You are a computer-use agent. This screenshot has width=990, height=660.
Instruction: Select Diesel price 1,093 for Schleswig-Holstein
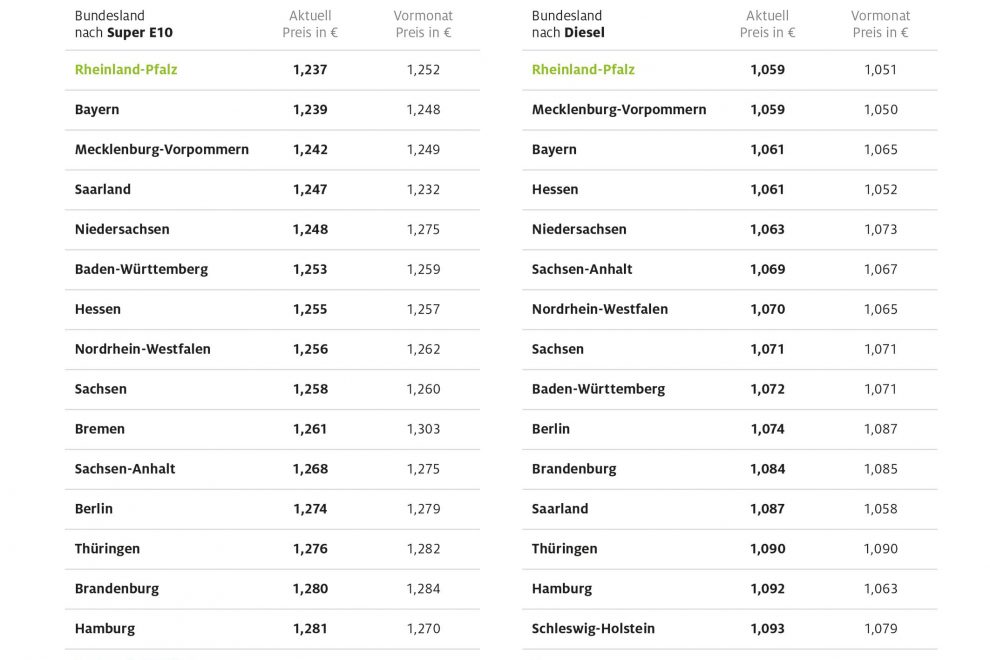coord(767,629)
